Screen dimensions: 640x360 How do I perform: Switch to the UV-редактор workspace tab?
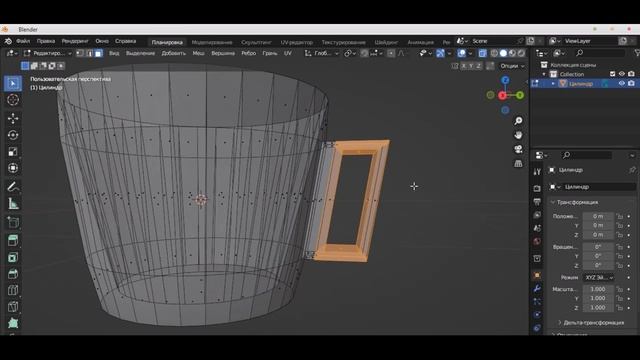tap(297, 42)
